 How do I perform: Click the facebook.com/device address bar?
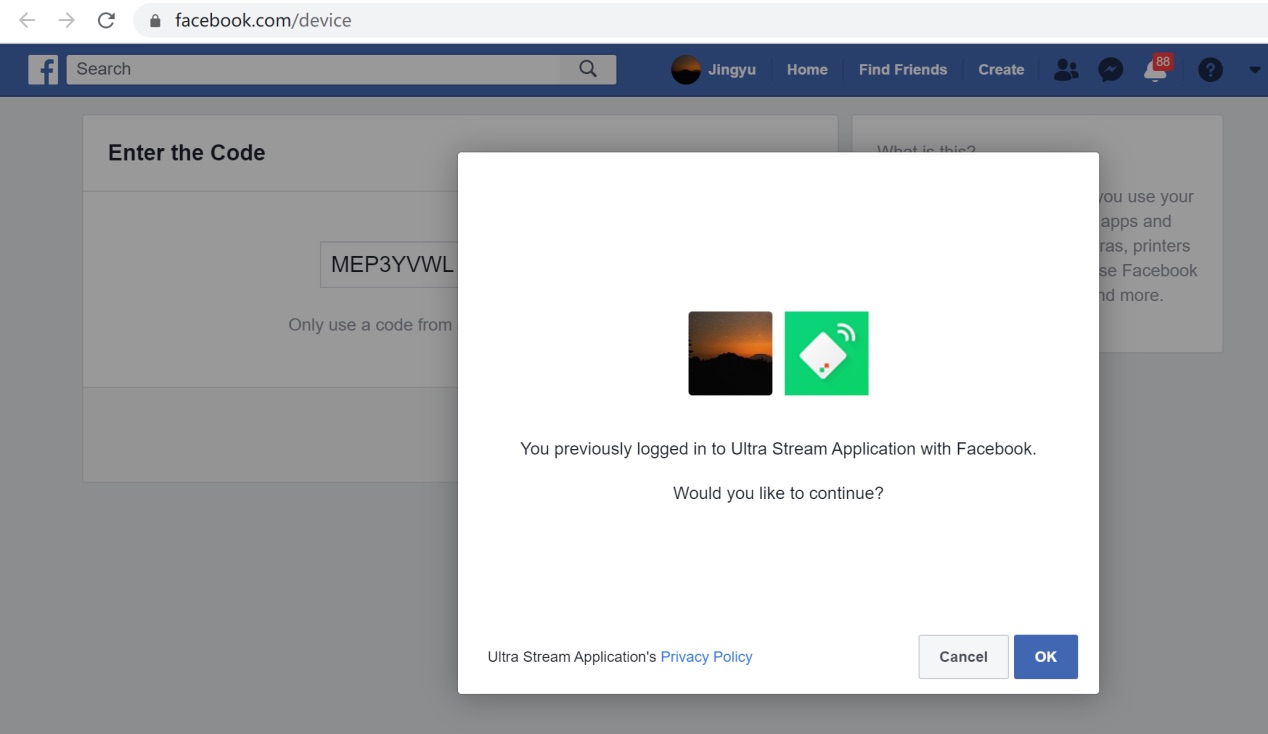click(700, 20)
